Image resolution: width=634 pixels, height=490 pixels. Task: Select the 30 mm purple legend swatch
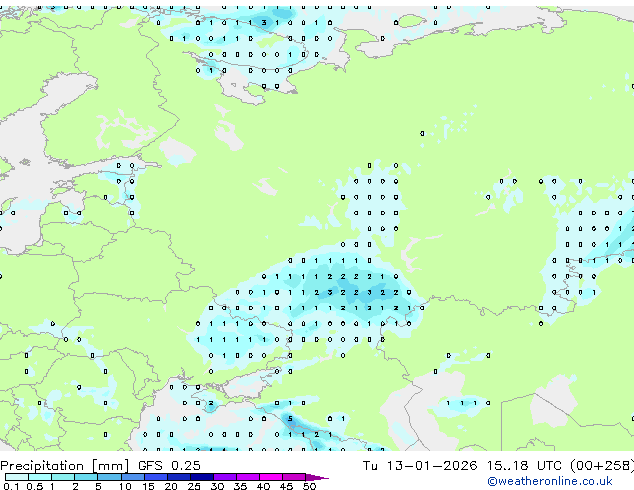225,477
